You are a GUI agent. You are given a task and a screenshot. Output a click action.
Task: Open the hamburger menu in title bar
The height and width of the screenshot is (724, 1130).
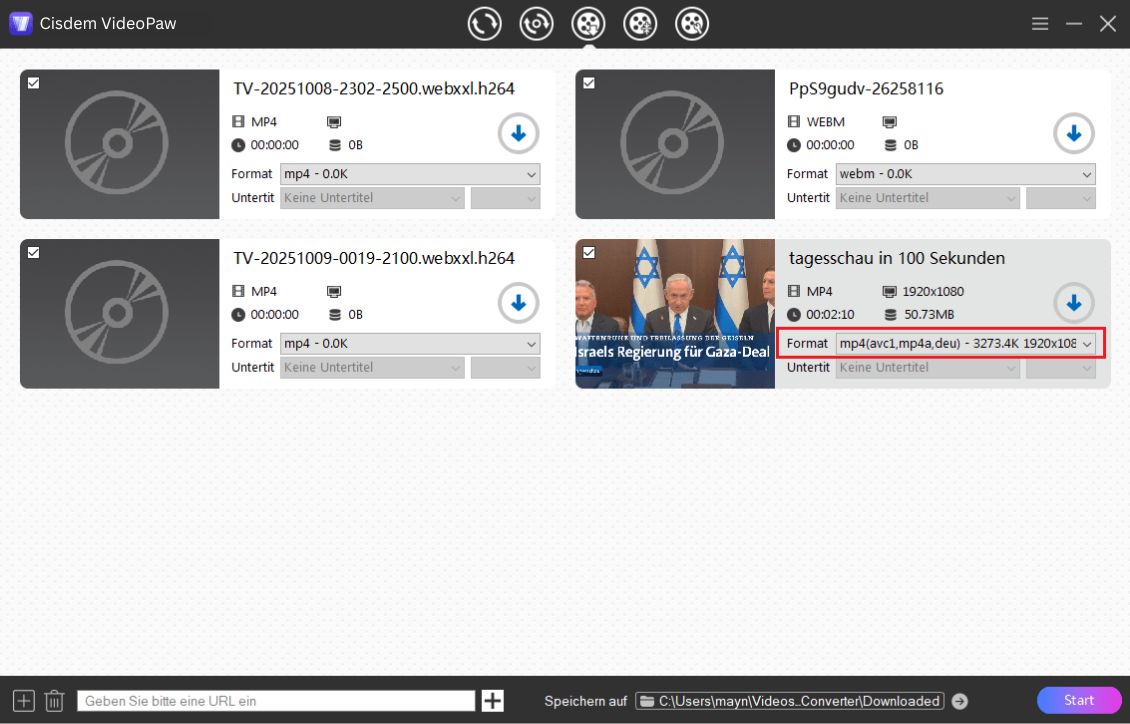pyautogui.click(x=1040, y=23)
